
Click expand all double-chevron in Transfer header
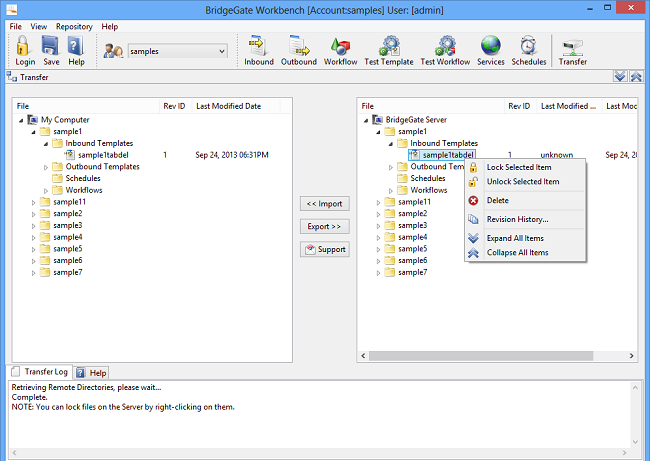620,76
